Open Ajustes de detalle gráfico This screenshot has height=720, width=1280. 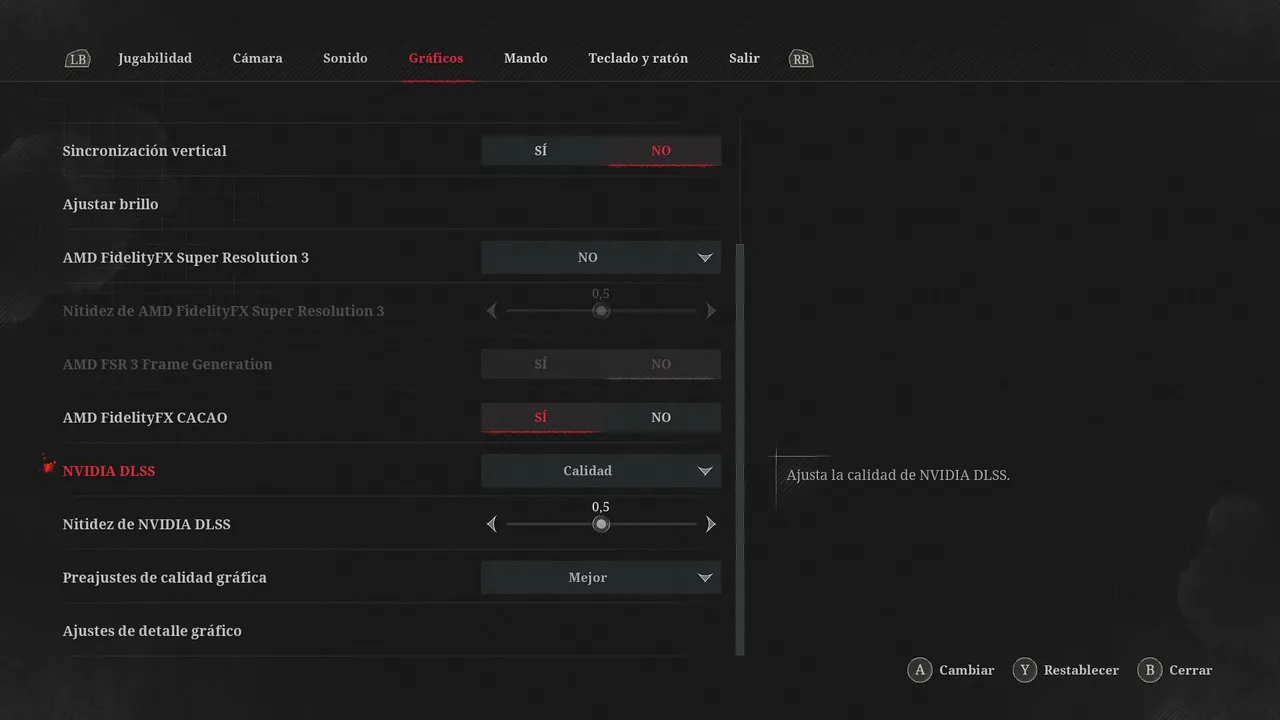[152, 631]
